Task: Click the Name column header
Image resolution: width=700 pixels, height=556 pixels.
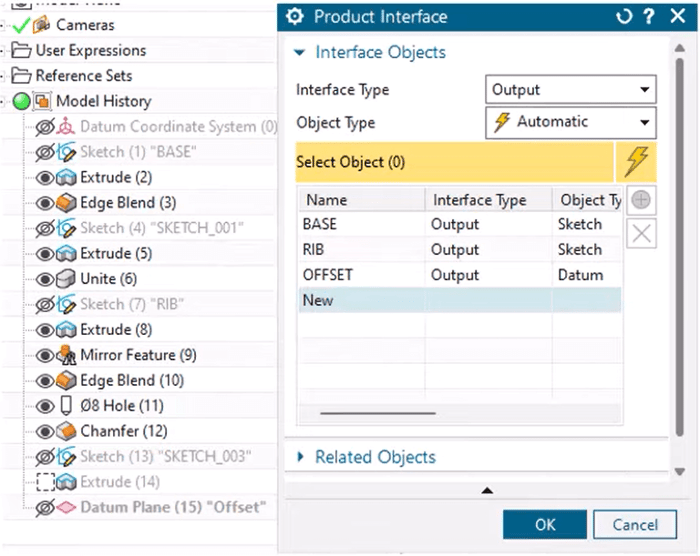Action: (x=362, y=200)
